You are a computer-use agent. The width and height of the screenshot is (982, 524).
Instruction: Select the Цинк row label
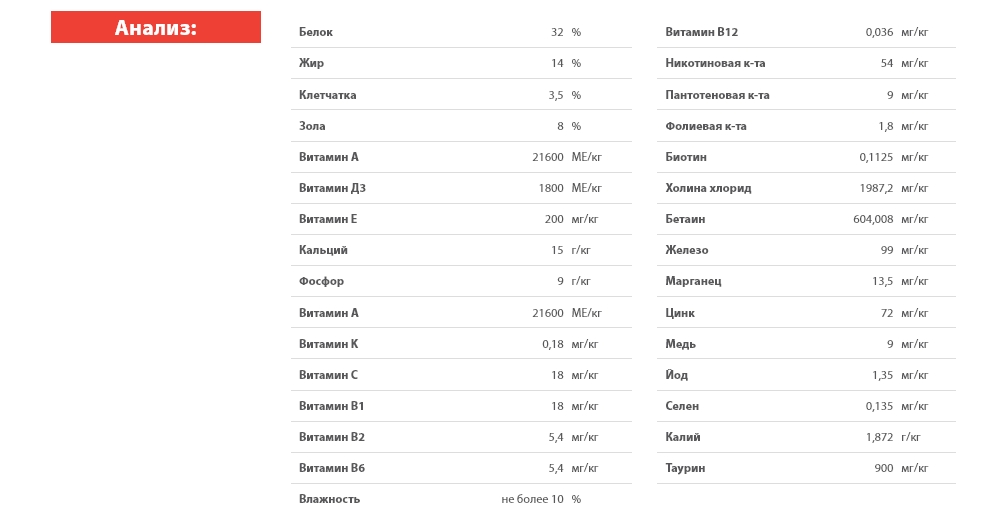(x=680, y=312)
